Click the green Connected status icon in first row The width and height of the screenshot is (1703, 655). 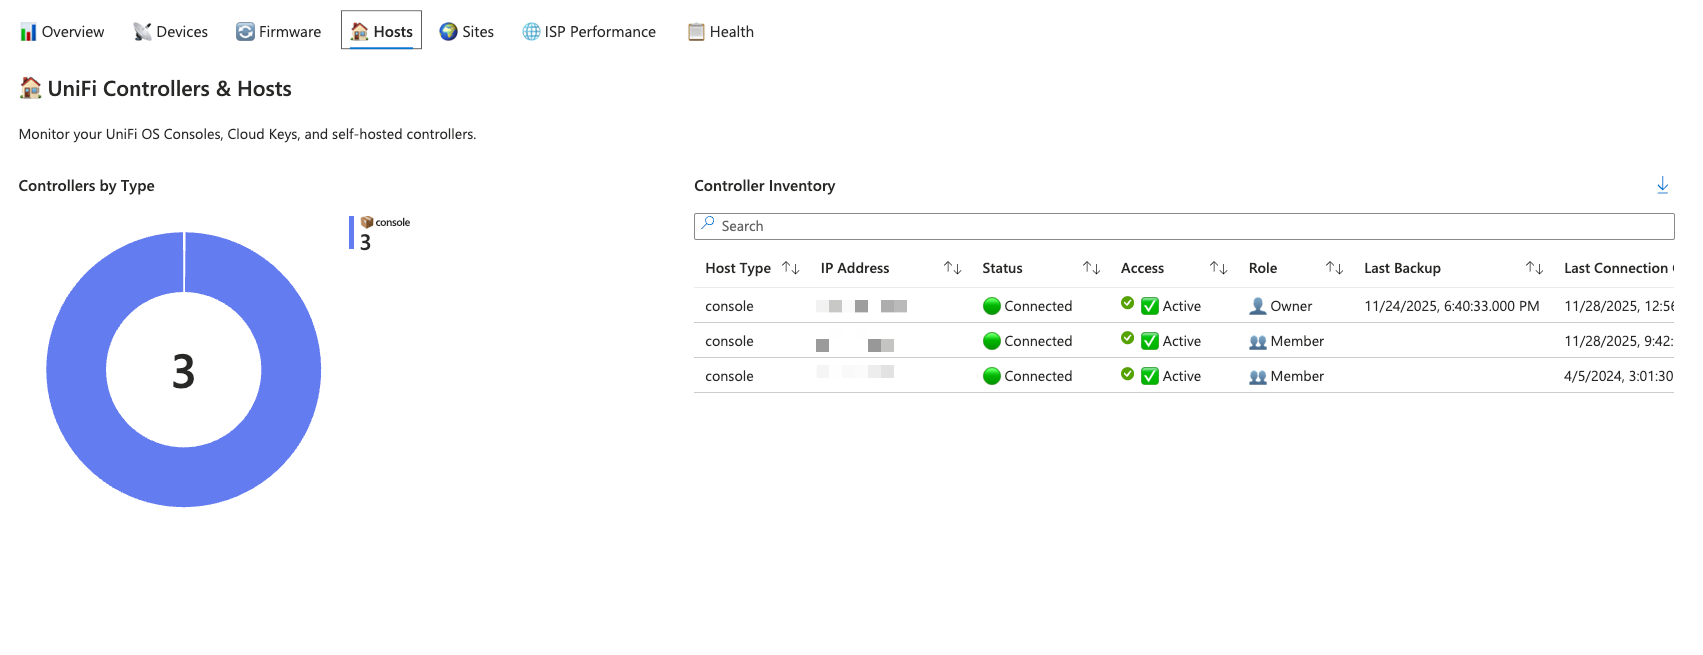click(992, 306)
